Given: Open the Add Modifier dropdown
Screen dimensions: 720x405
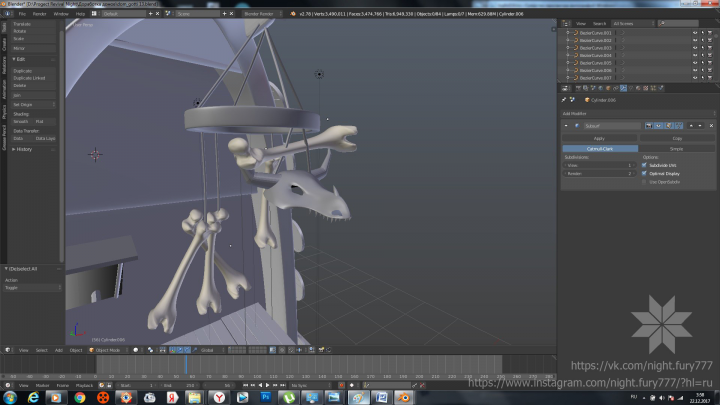Looking at the screenshot, I should click(638, 113).
